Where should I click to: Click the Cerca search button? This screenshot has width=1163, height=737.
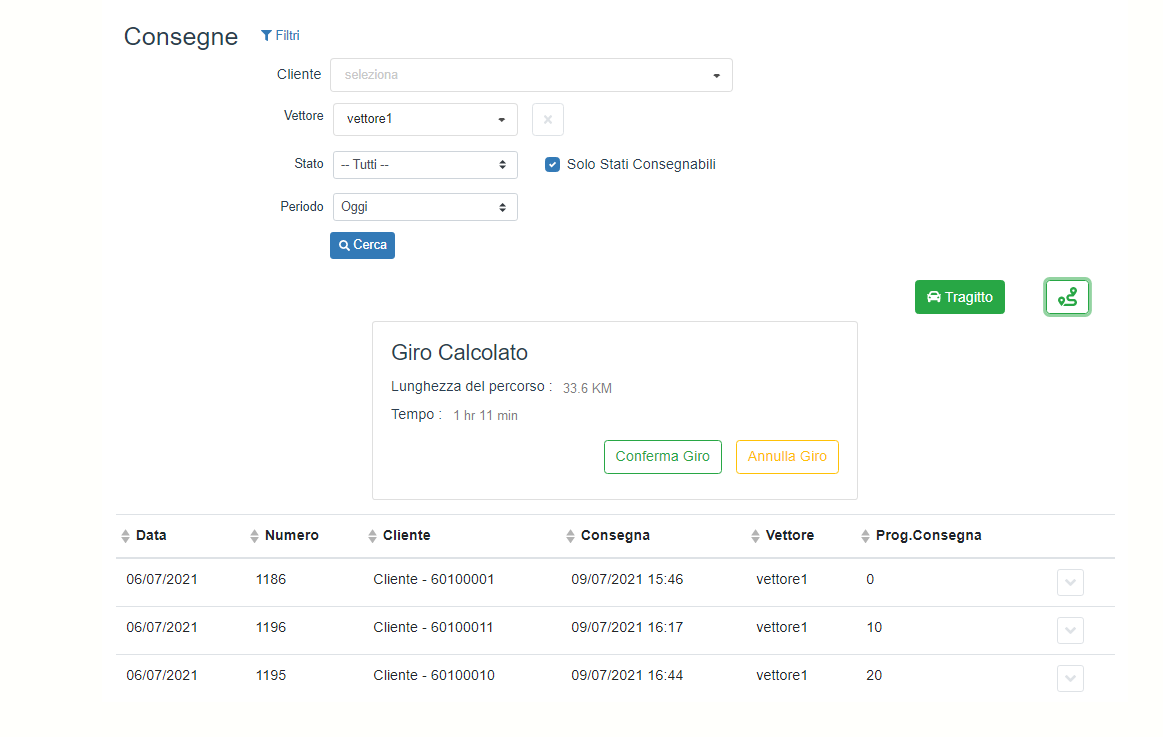(362, 245)
